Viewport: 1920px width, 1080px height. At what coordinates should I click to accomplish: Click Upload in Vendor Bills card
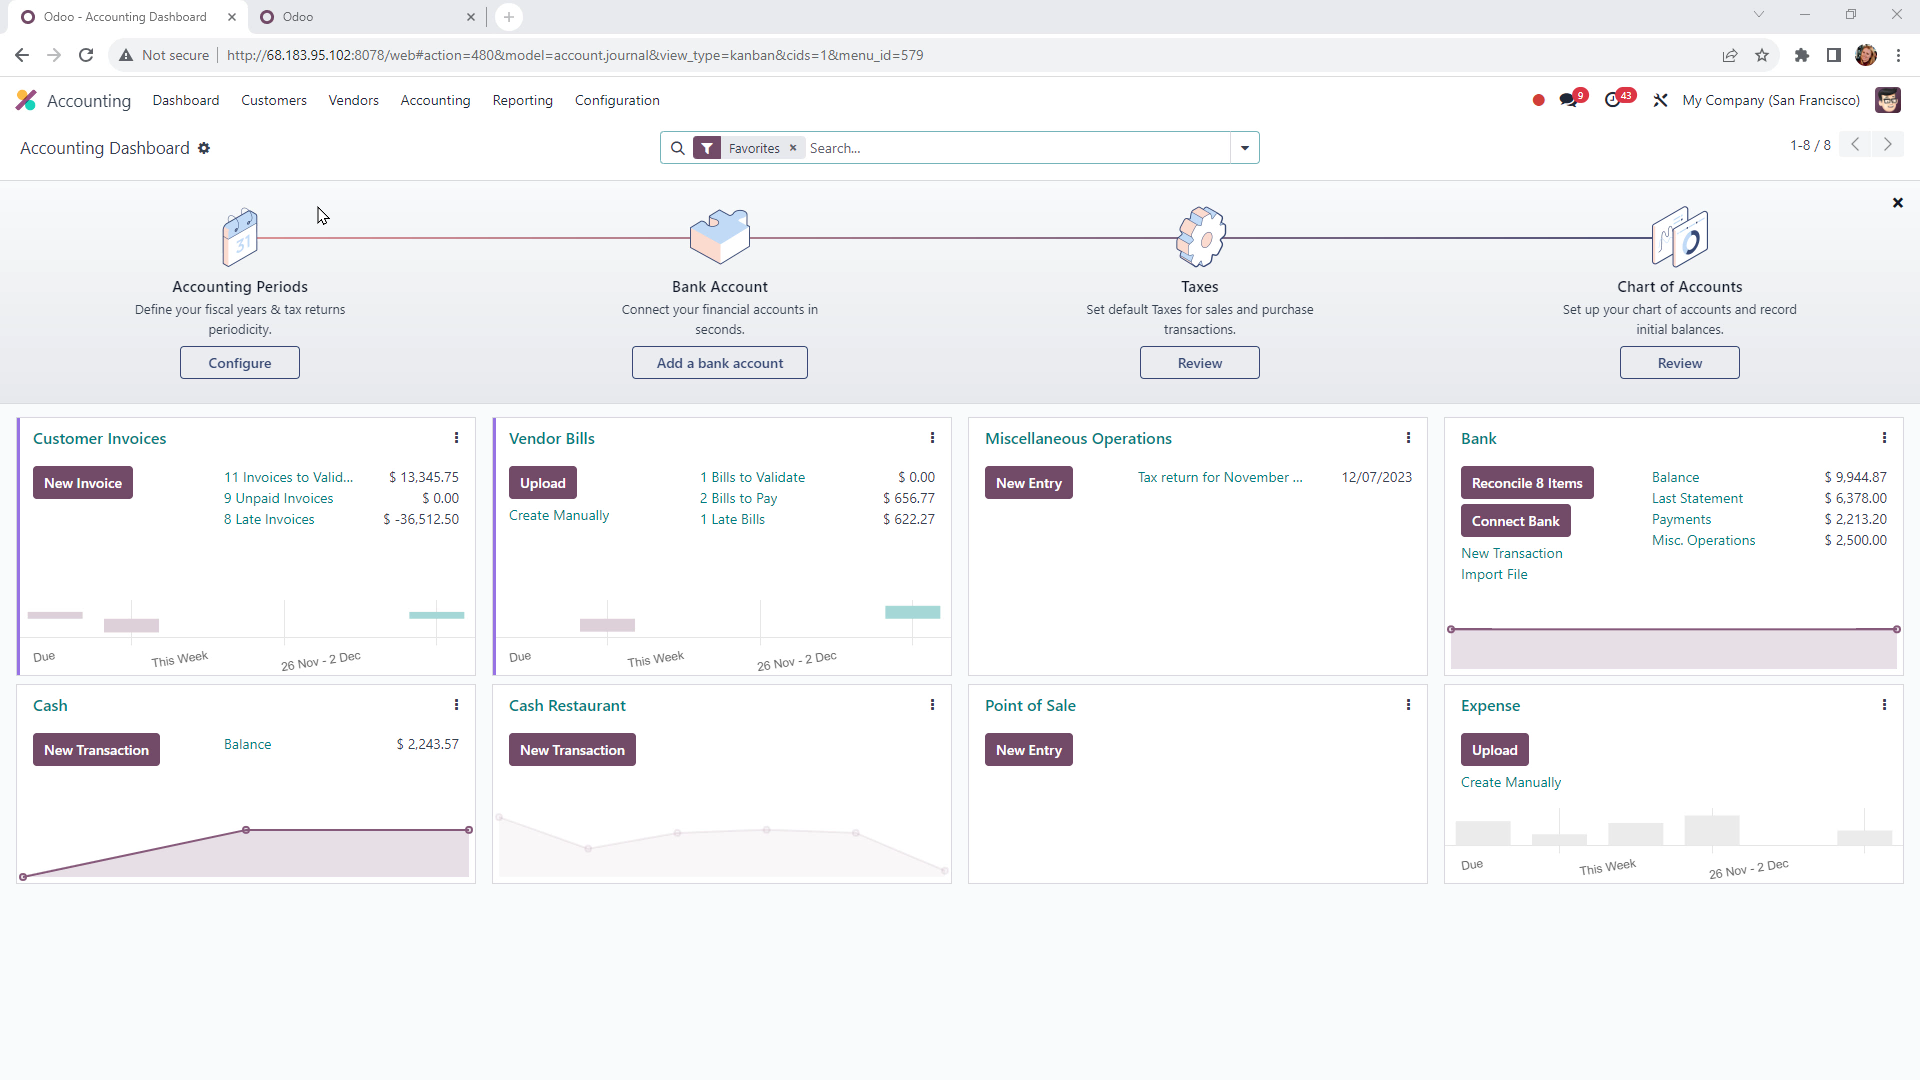click(543, 483)
